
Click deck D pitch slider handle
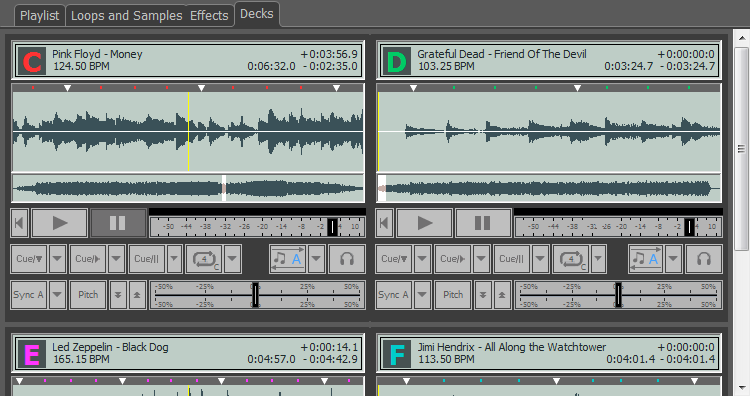618,295
